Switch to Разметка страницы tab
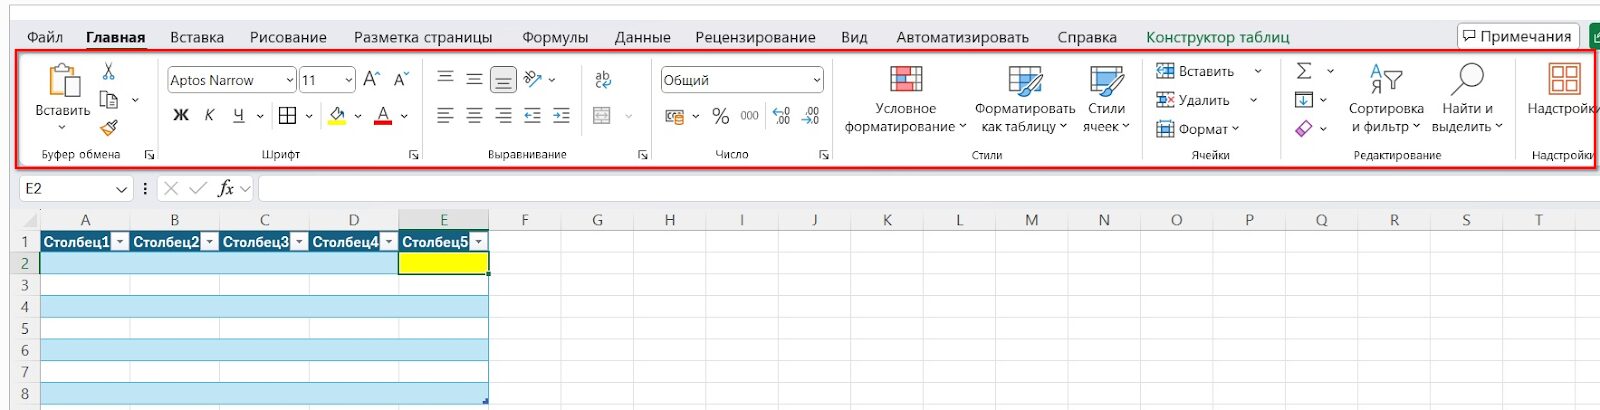This screenshot has height=410, width=1600. [x=423, y=37]
